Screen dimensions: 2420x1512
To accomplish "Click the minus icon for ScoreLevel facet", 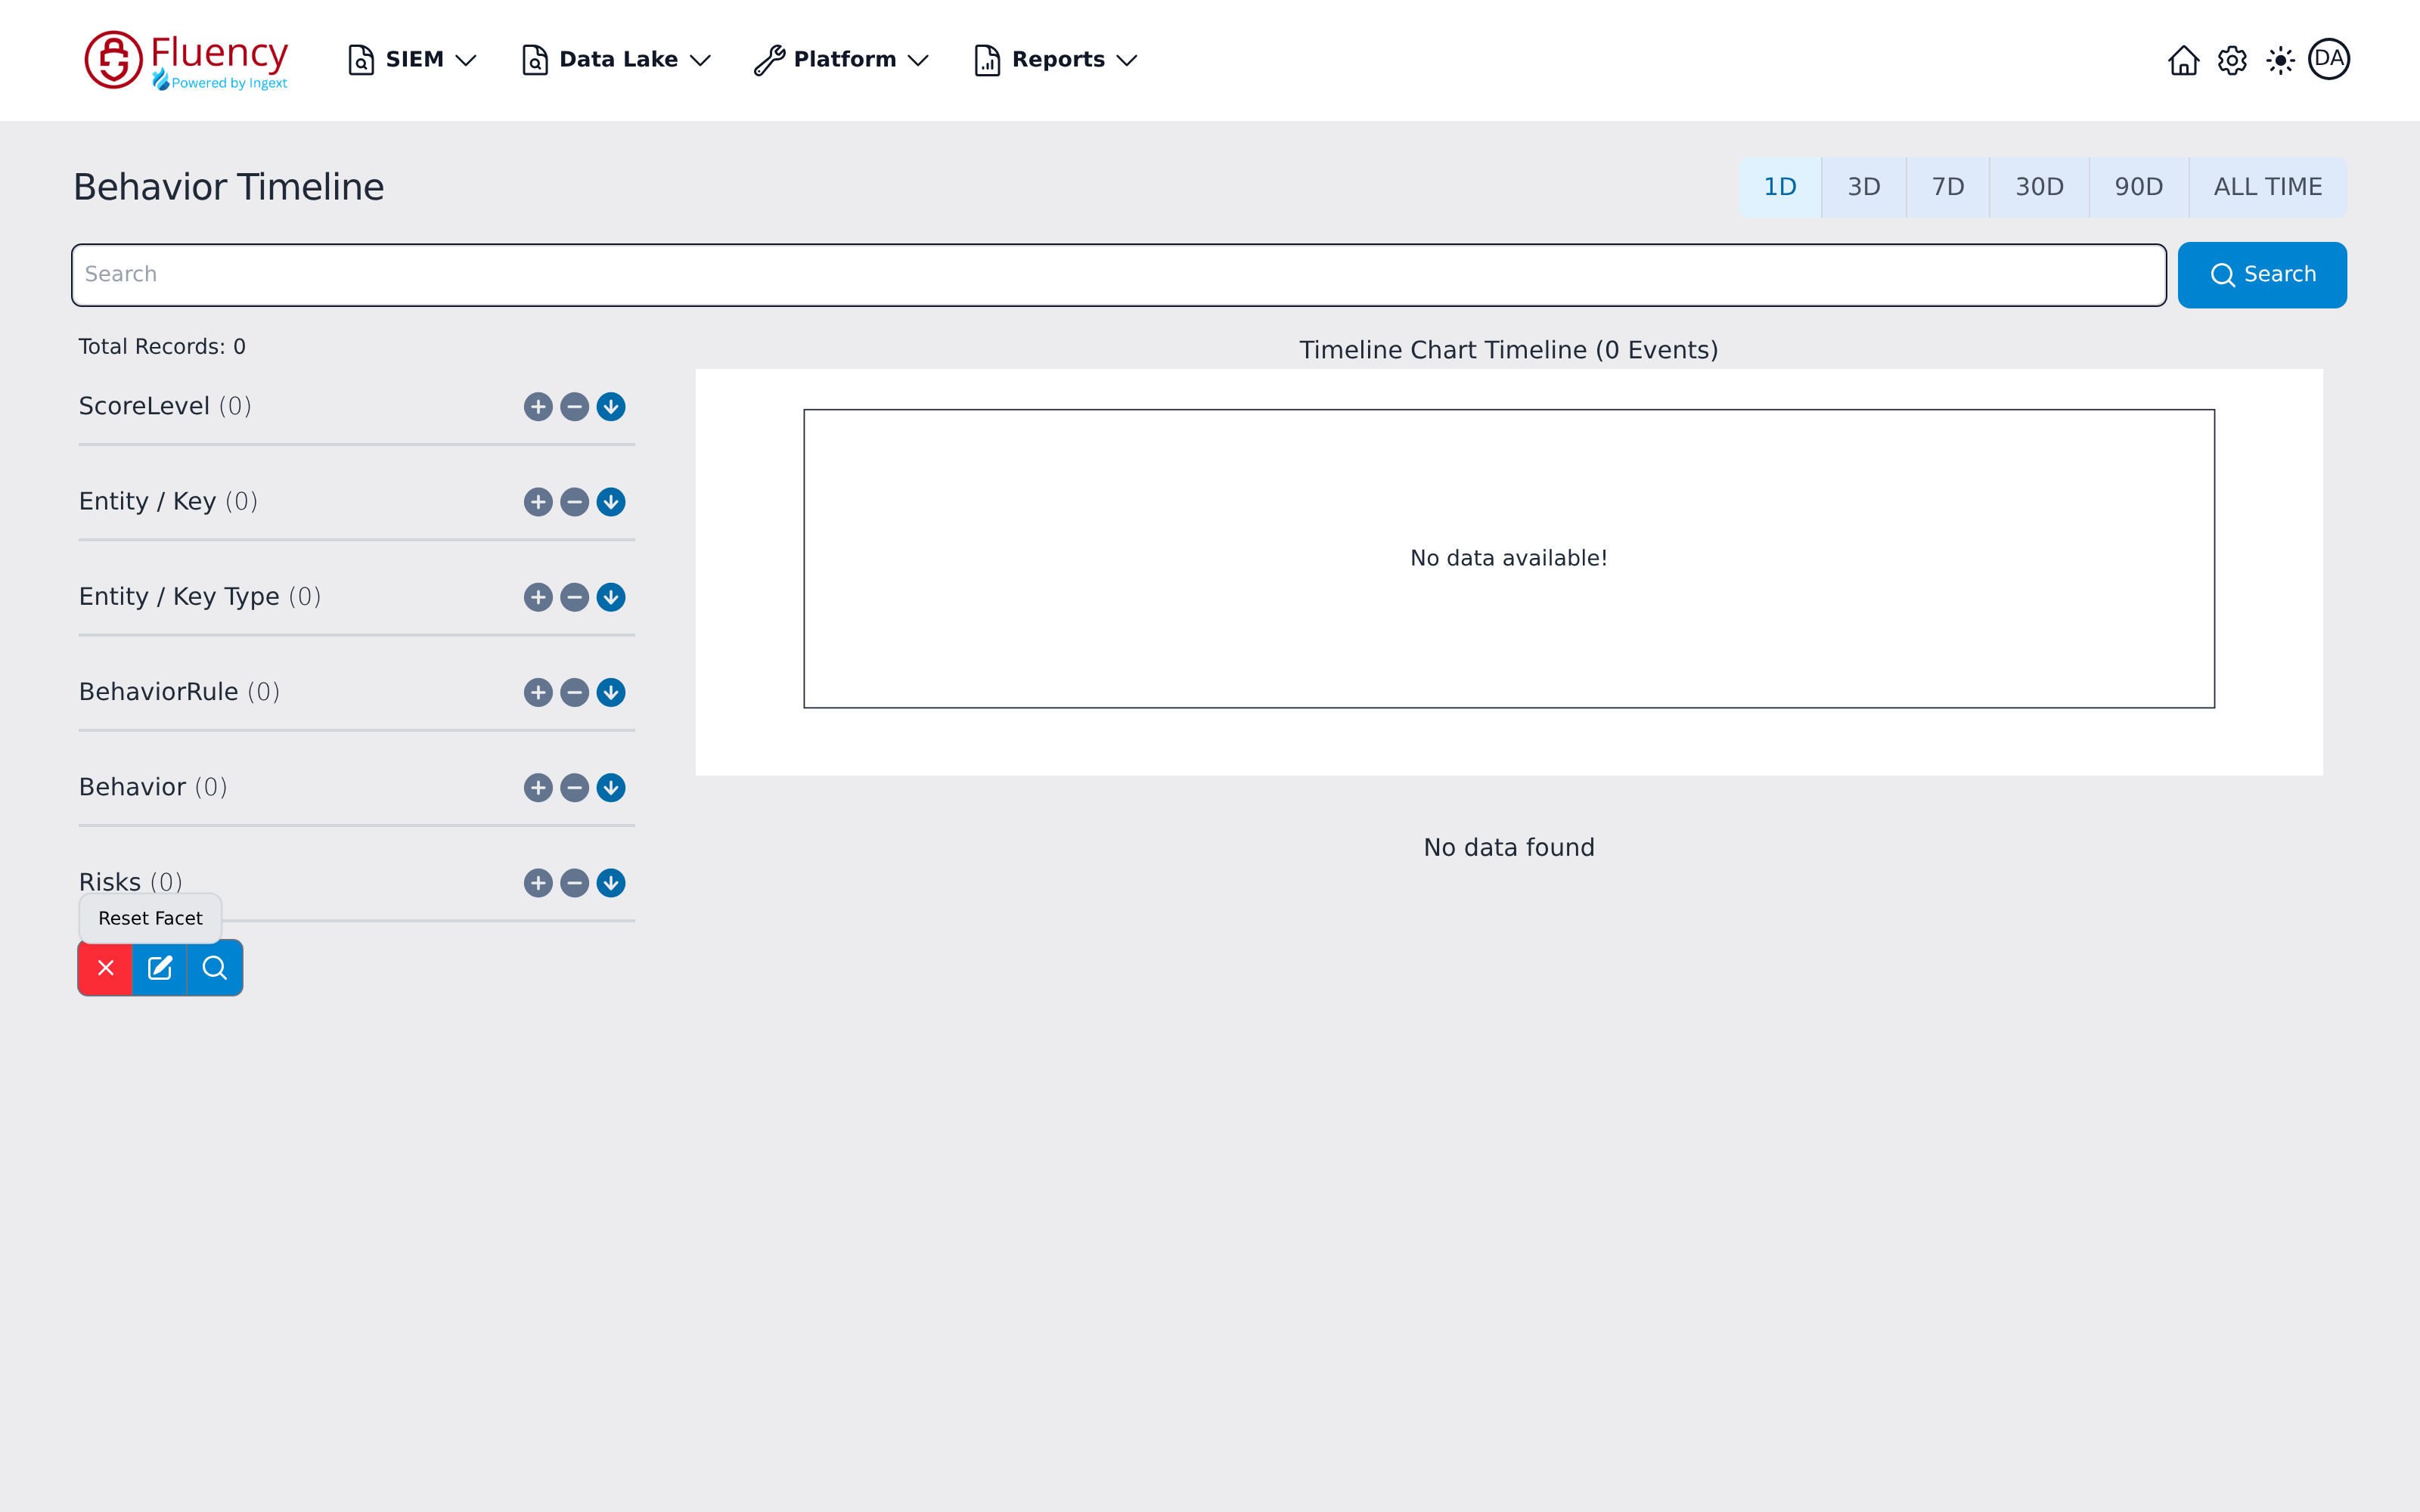I will pyautogui.click(x=574, y=406).
